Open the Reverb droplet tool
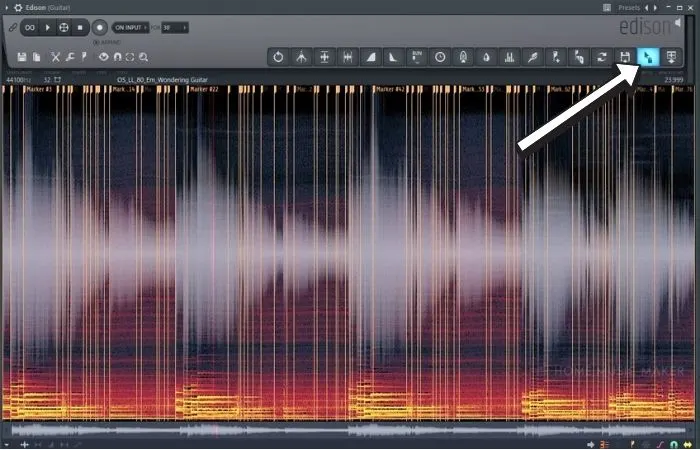 point(487,57)
